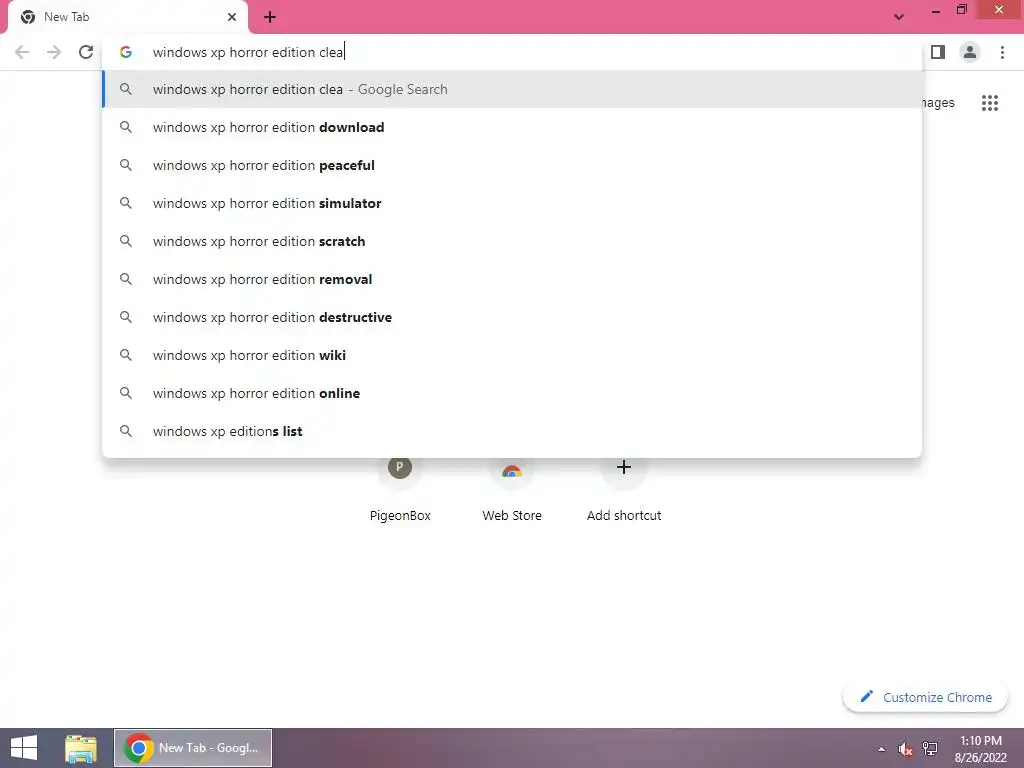Choose suggestion 'windows xp horror edition online'
1024x768 pixels.
tap(512, 393)
